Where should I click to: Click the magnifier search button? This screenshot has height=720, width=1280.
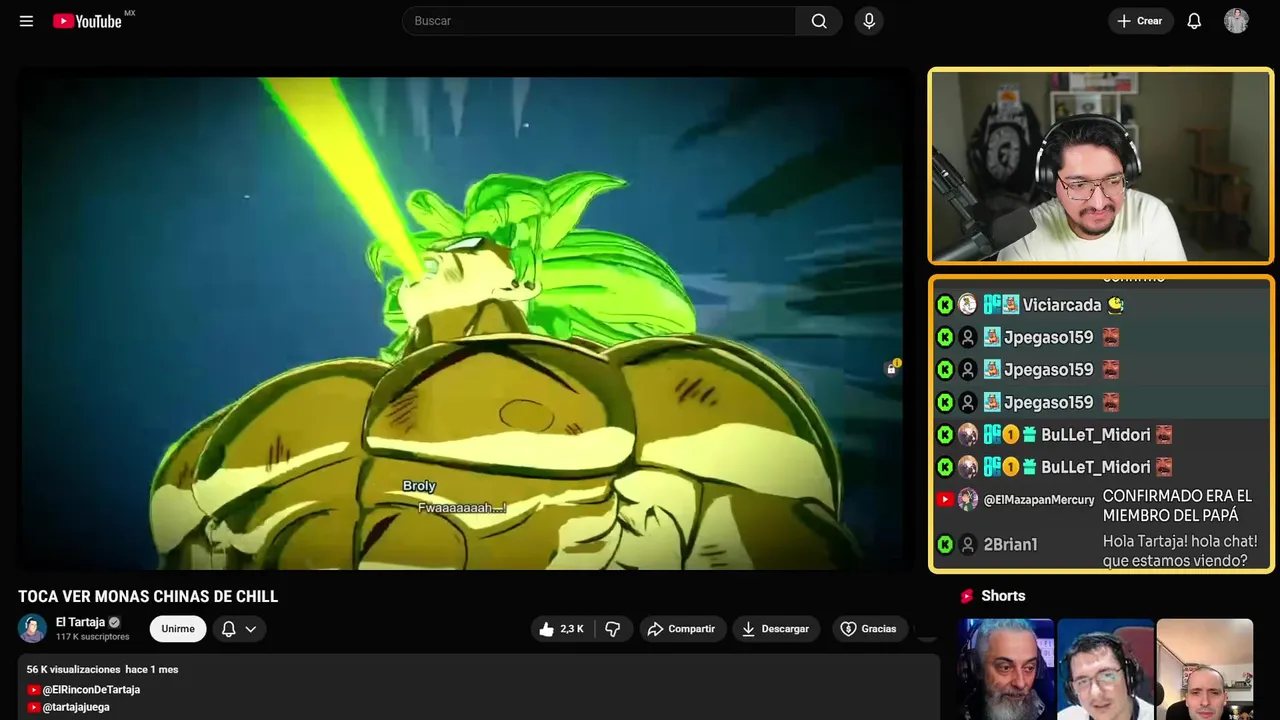tap(819, 21)
